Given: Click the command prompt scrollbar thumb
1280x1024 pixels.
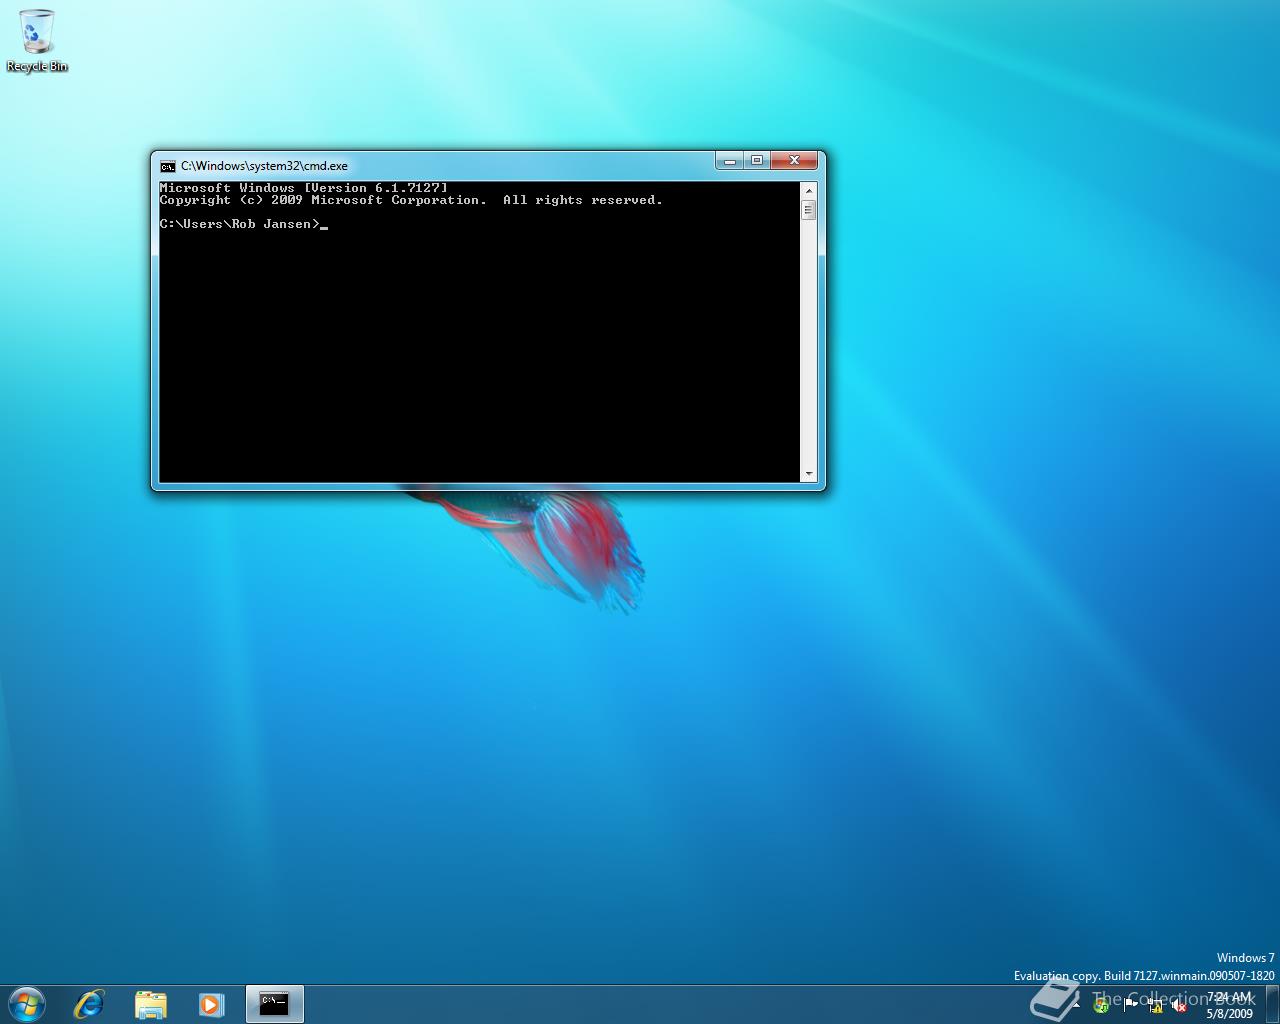Looking at the screenshot, I should click(x=808, y=210).
